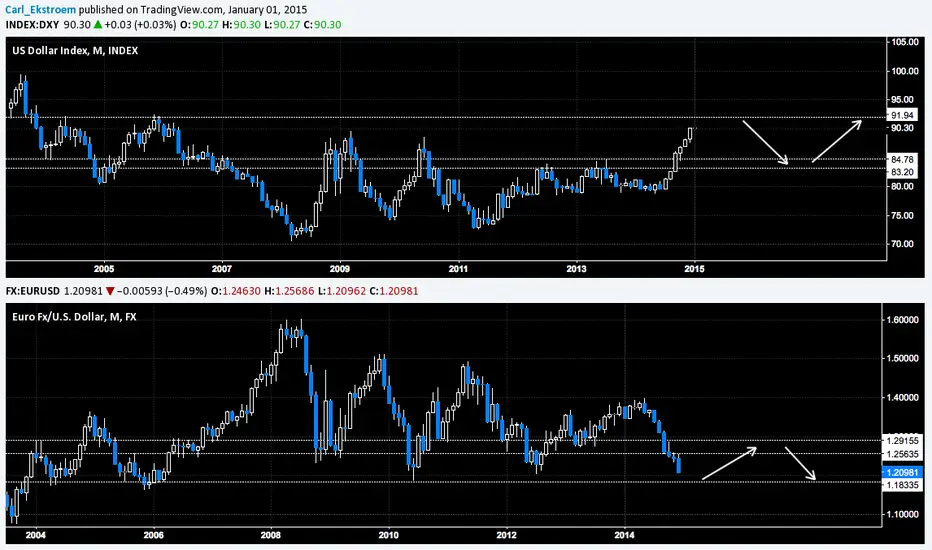Select the O:90.27 open value
Screen dimensions: 932x550
tap(199, 25)
